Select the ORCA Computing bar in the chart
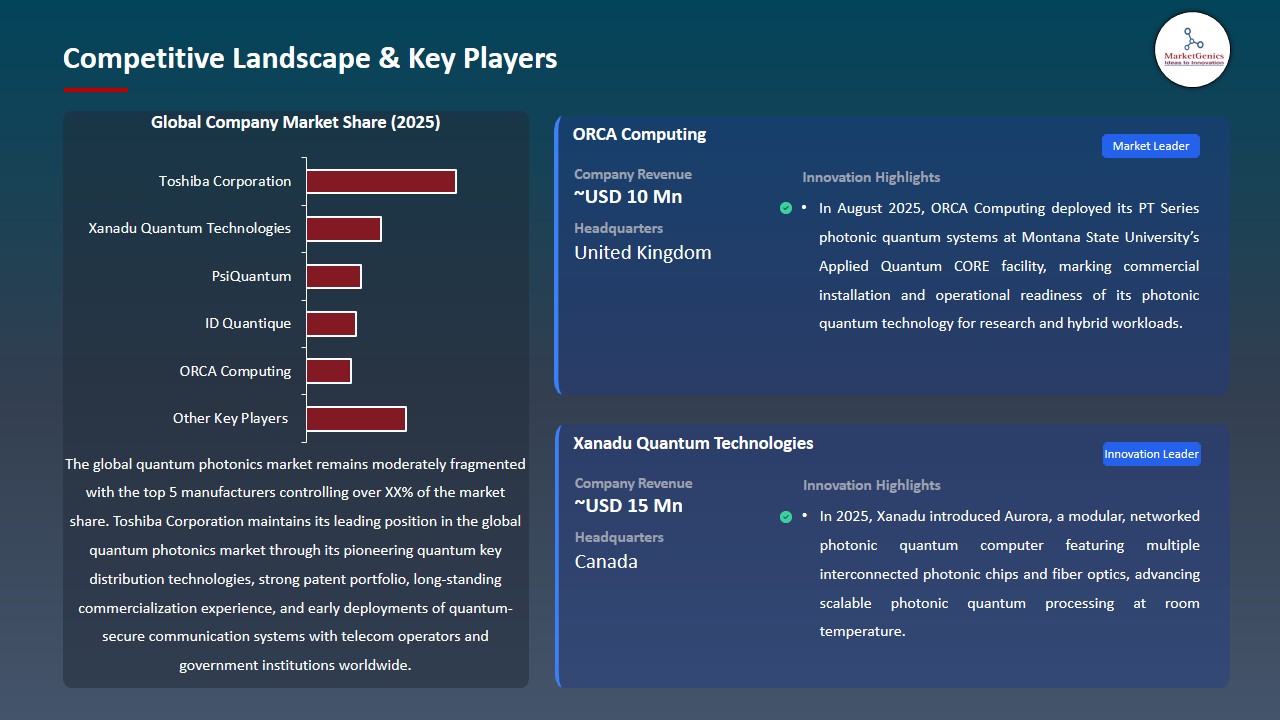Viewport: 1280px width, 720px height. tap(328, 370)
